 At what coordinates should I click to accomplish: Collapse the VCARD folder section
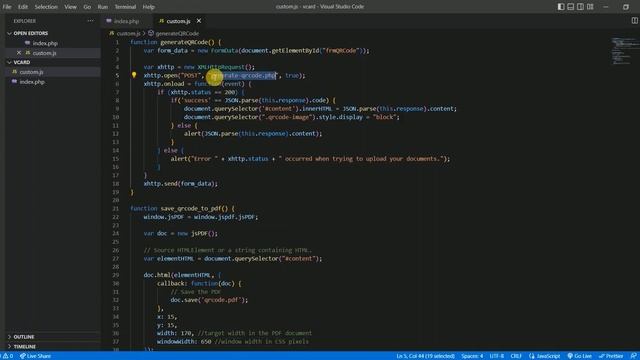22,62
